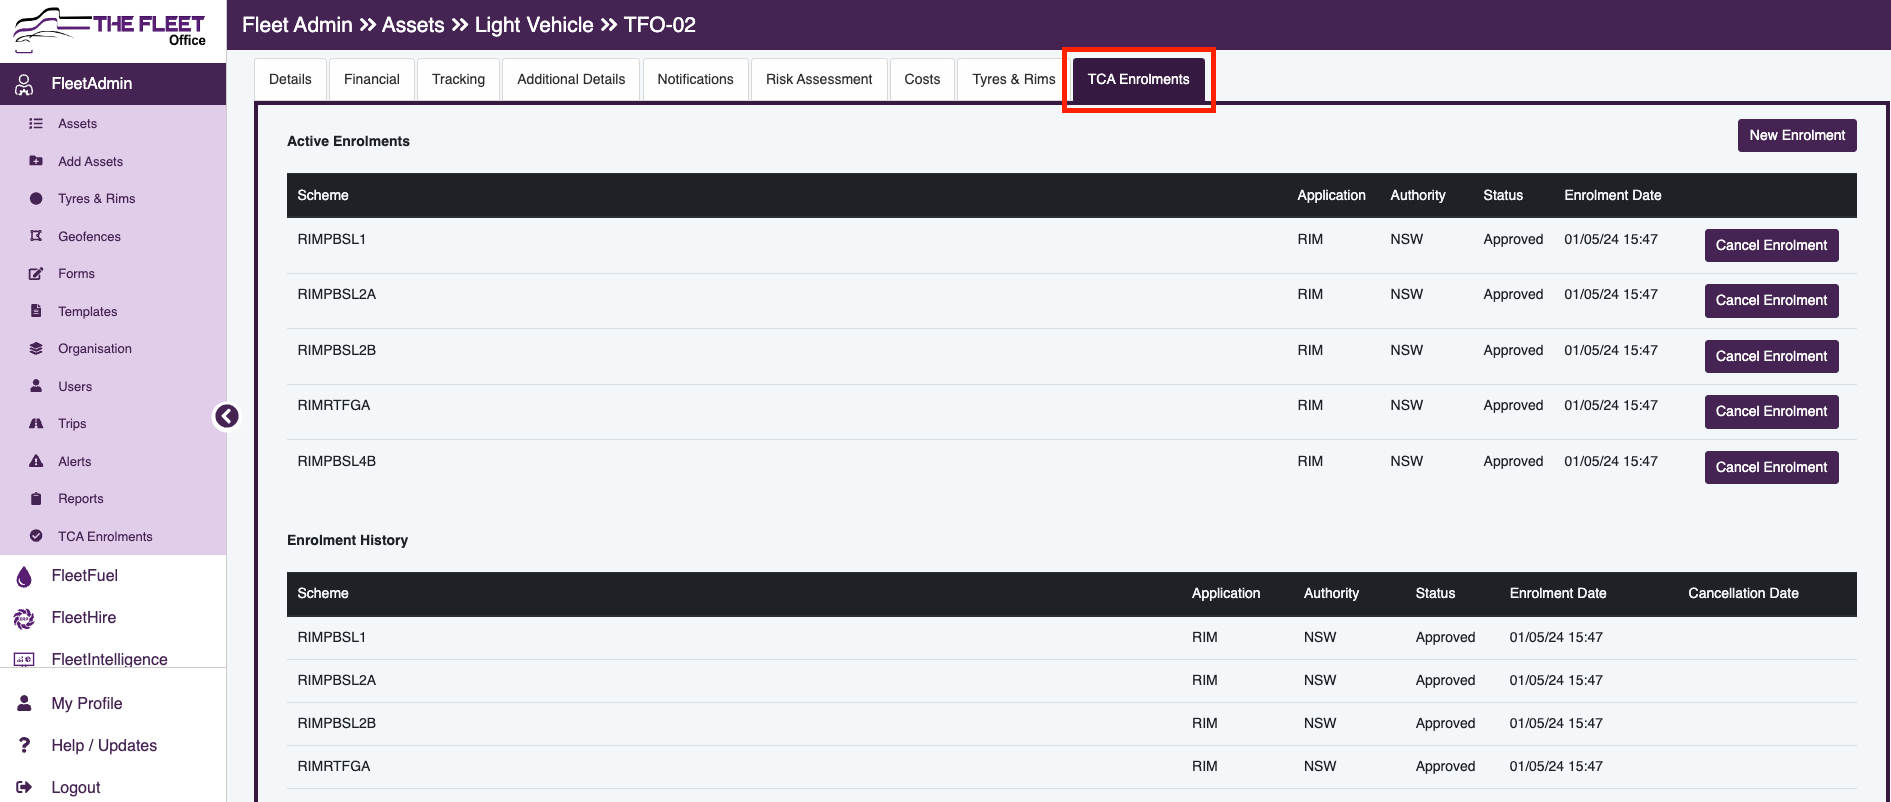The height and width of the screenshot is (802, 1891).
Task: Select the TCA Enrolments tab
Action: (x=1139, y=79)
